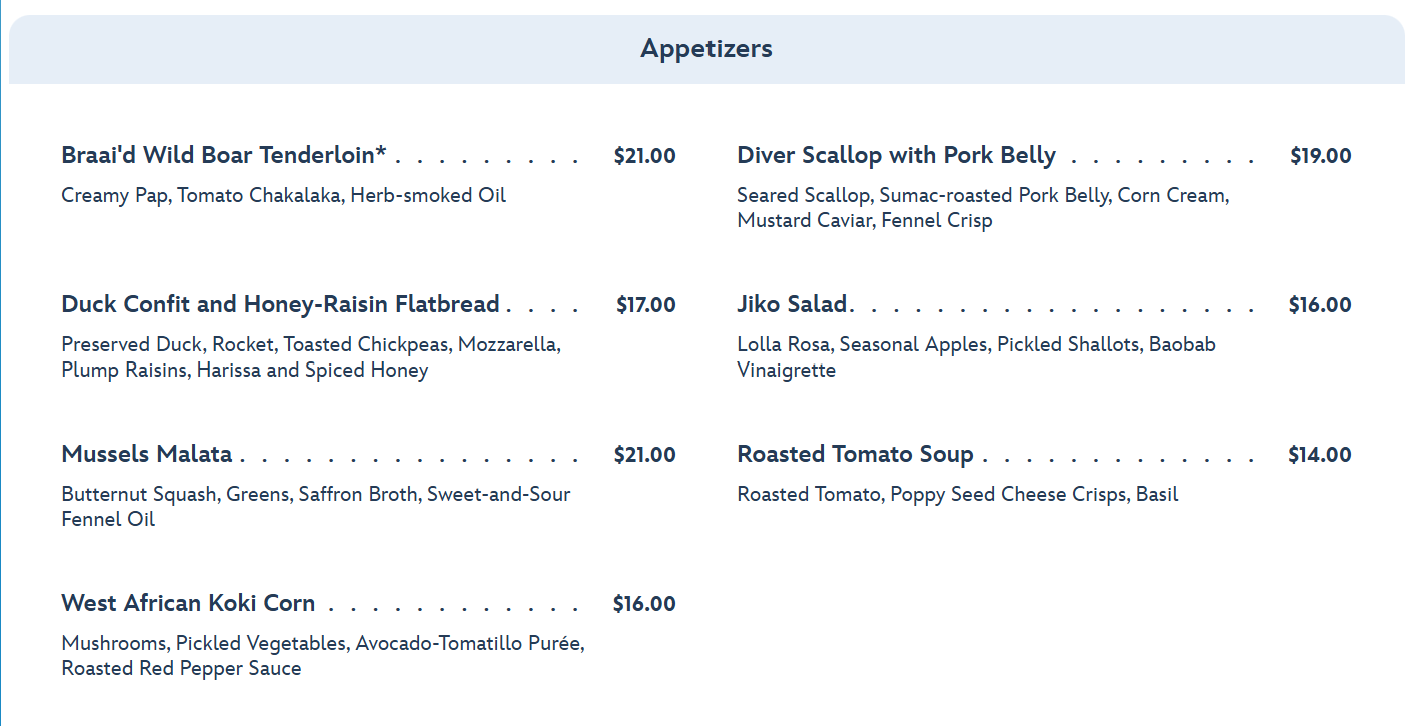Select the West African Koki Corn title
The height and width of the screenshot is (726, 1412).
pos(188,604)
